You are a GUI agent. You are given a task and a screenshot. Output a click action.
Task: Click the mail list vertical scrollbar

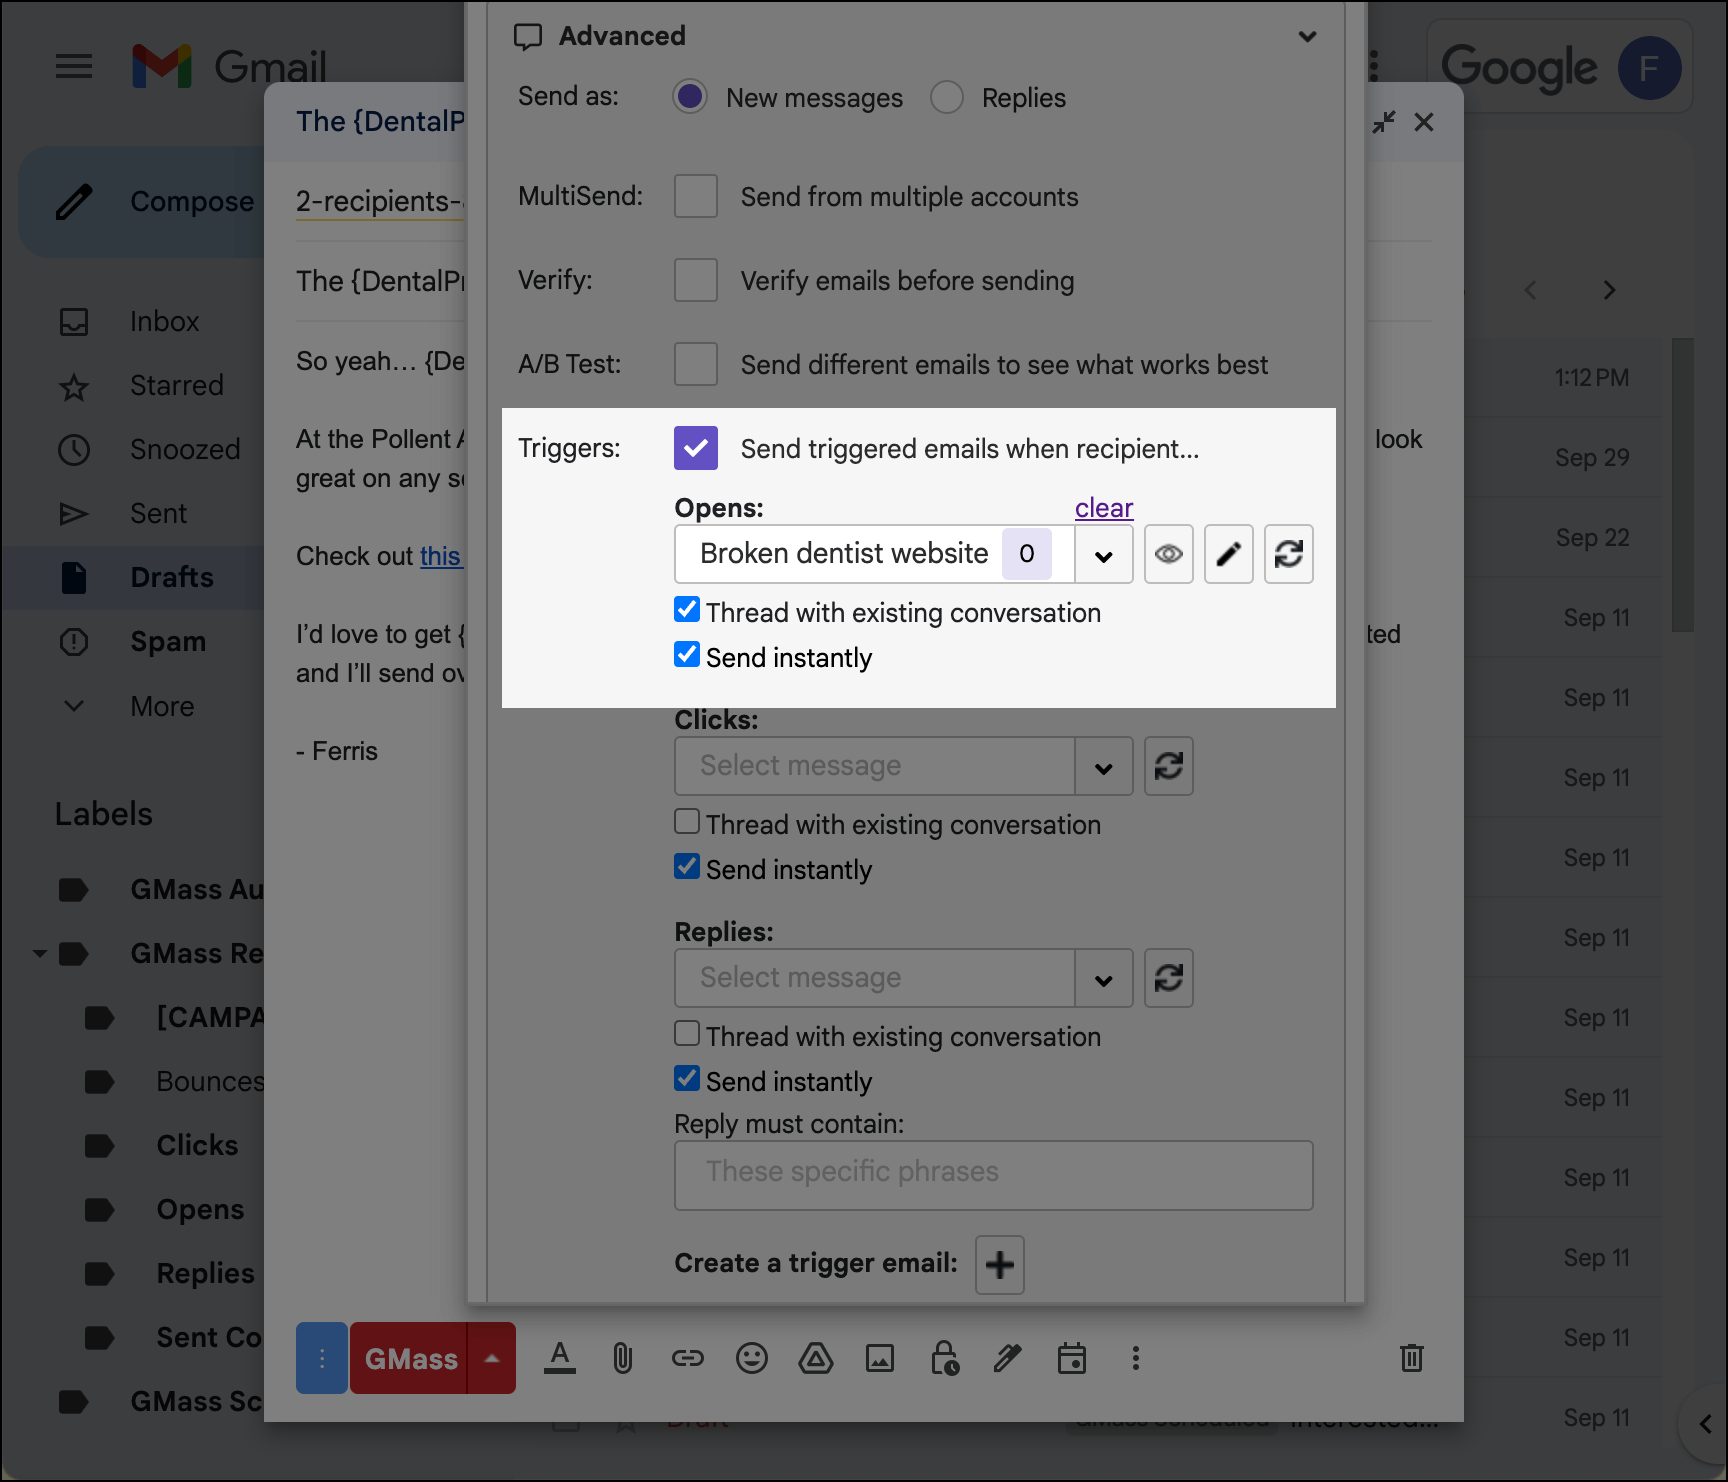point(1683,485)
